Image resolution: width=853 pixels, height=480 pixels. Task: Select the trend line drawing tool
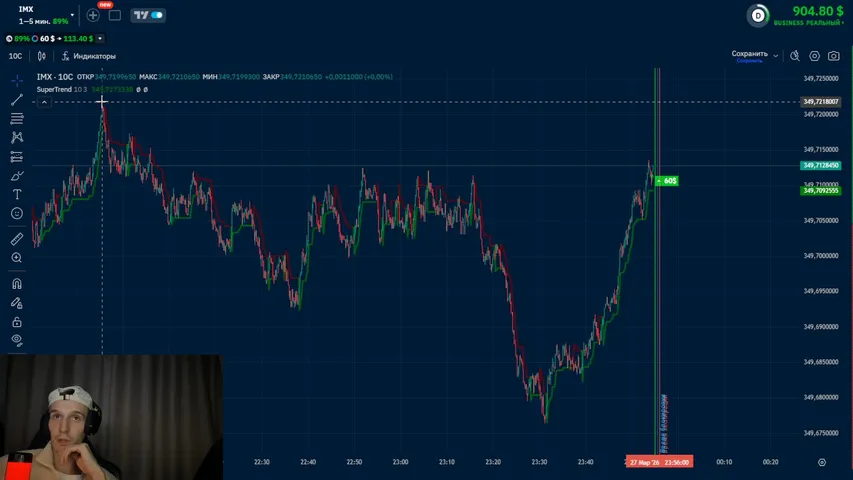[17, 99]
